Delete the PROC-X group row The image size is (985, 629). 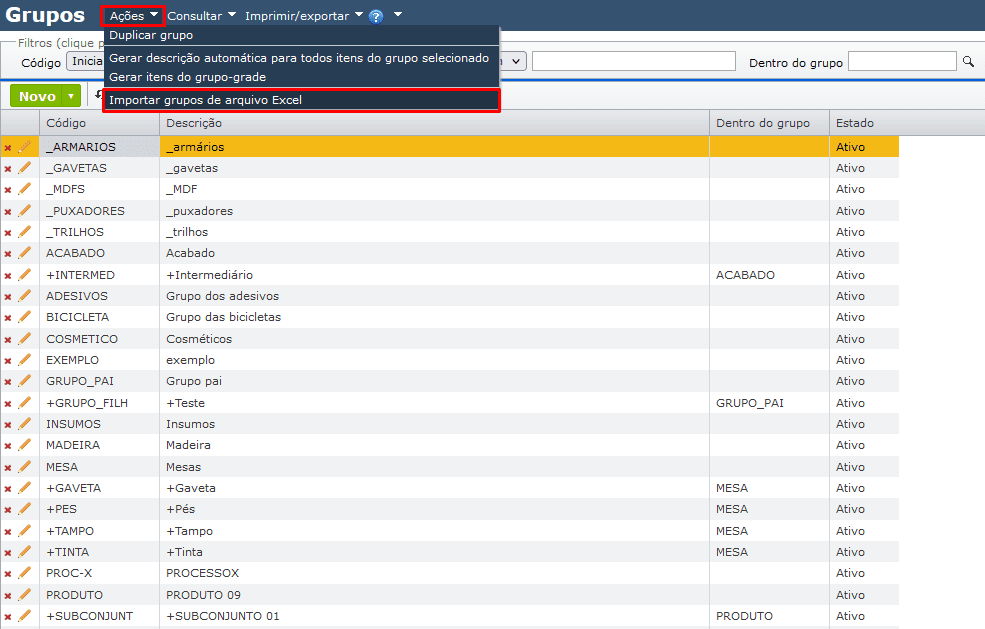click(x=8, y=574)
